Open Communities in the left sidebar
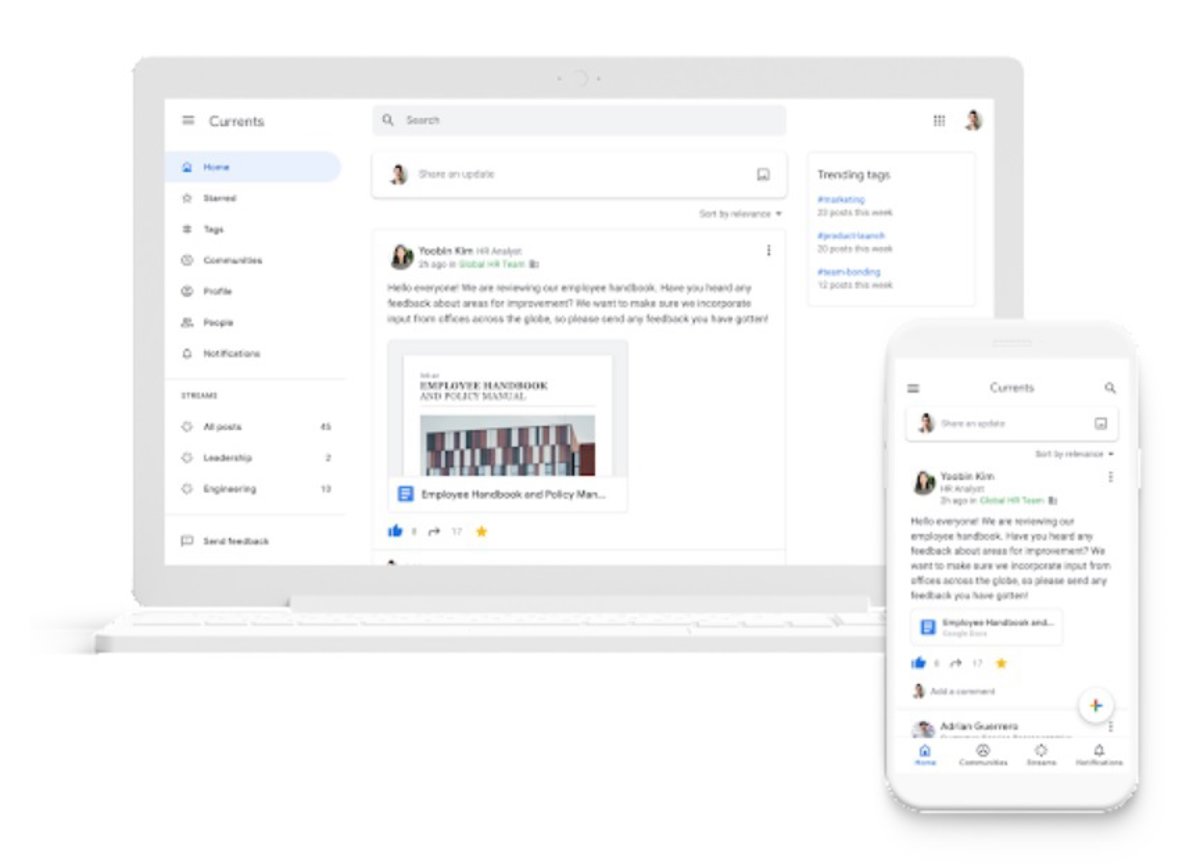Image resolution: width=1200 pixels, height=867 pixels. [232, 260]
